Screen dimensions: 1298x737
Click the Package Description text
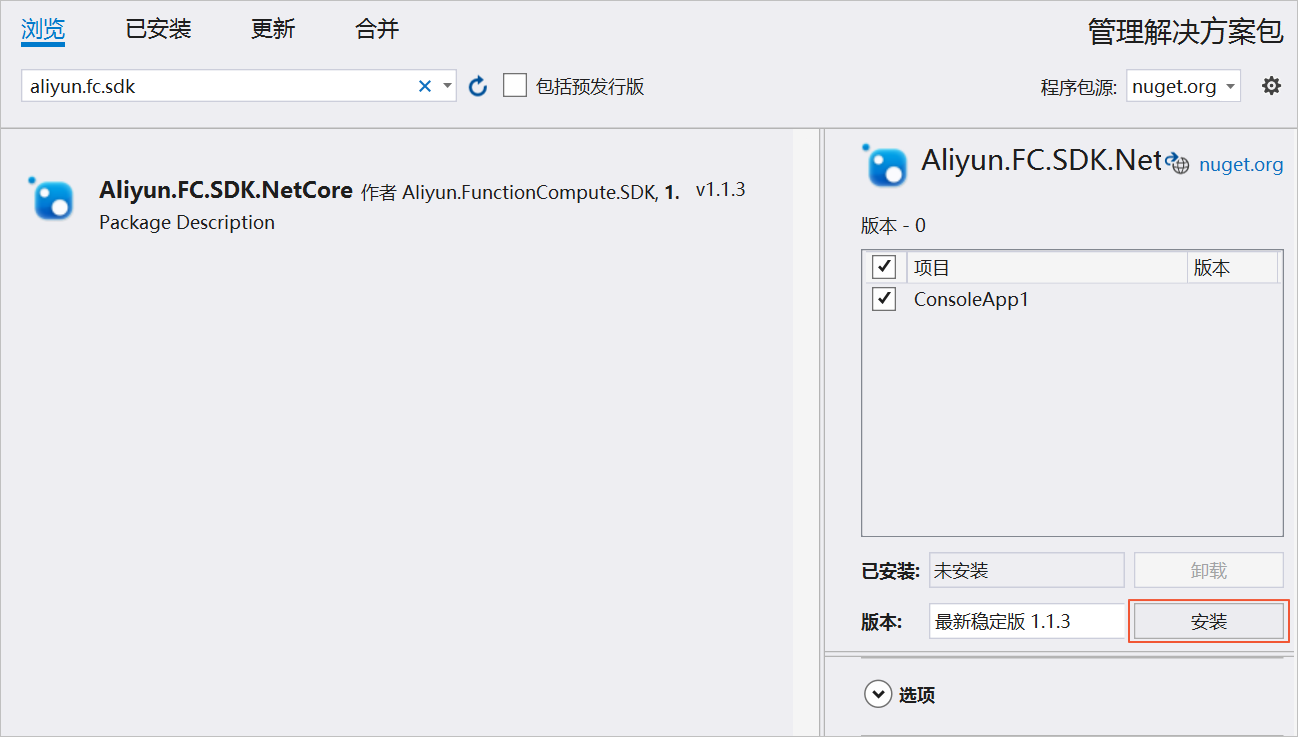coord(187,222)
